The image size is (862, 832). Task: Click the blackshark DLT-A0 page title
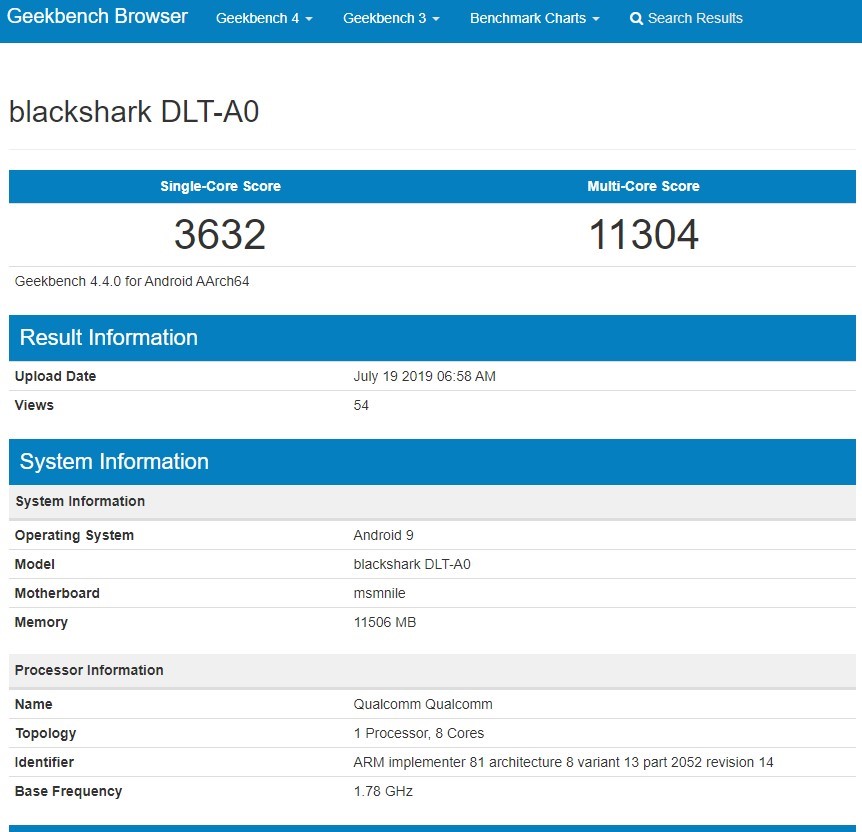134,112
